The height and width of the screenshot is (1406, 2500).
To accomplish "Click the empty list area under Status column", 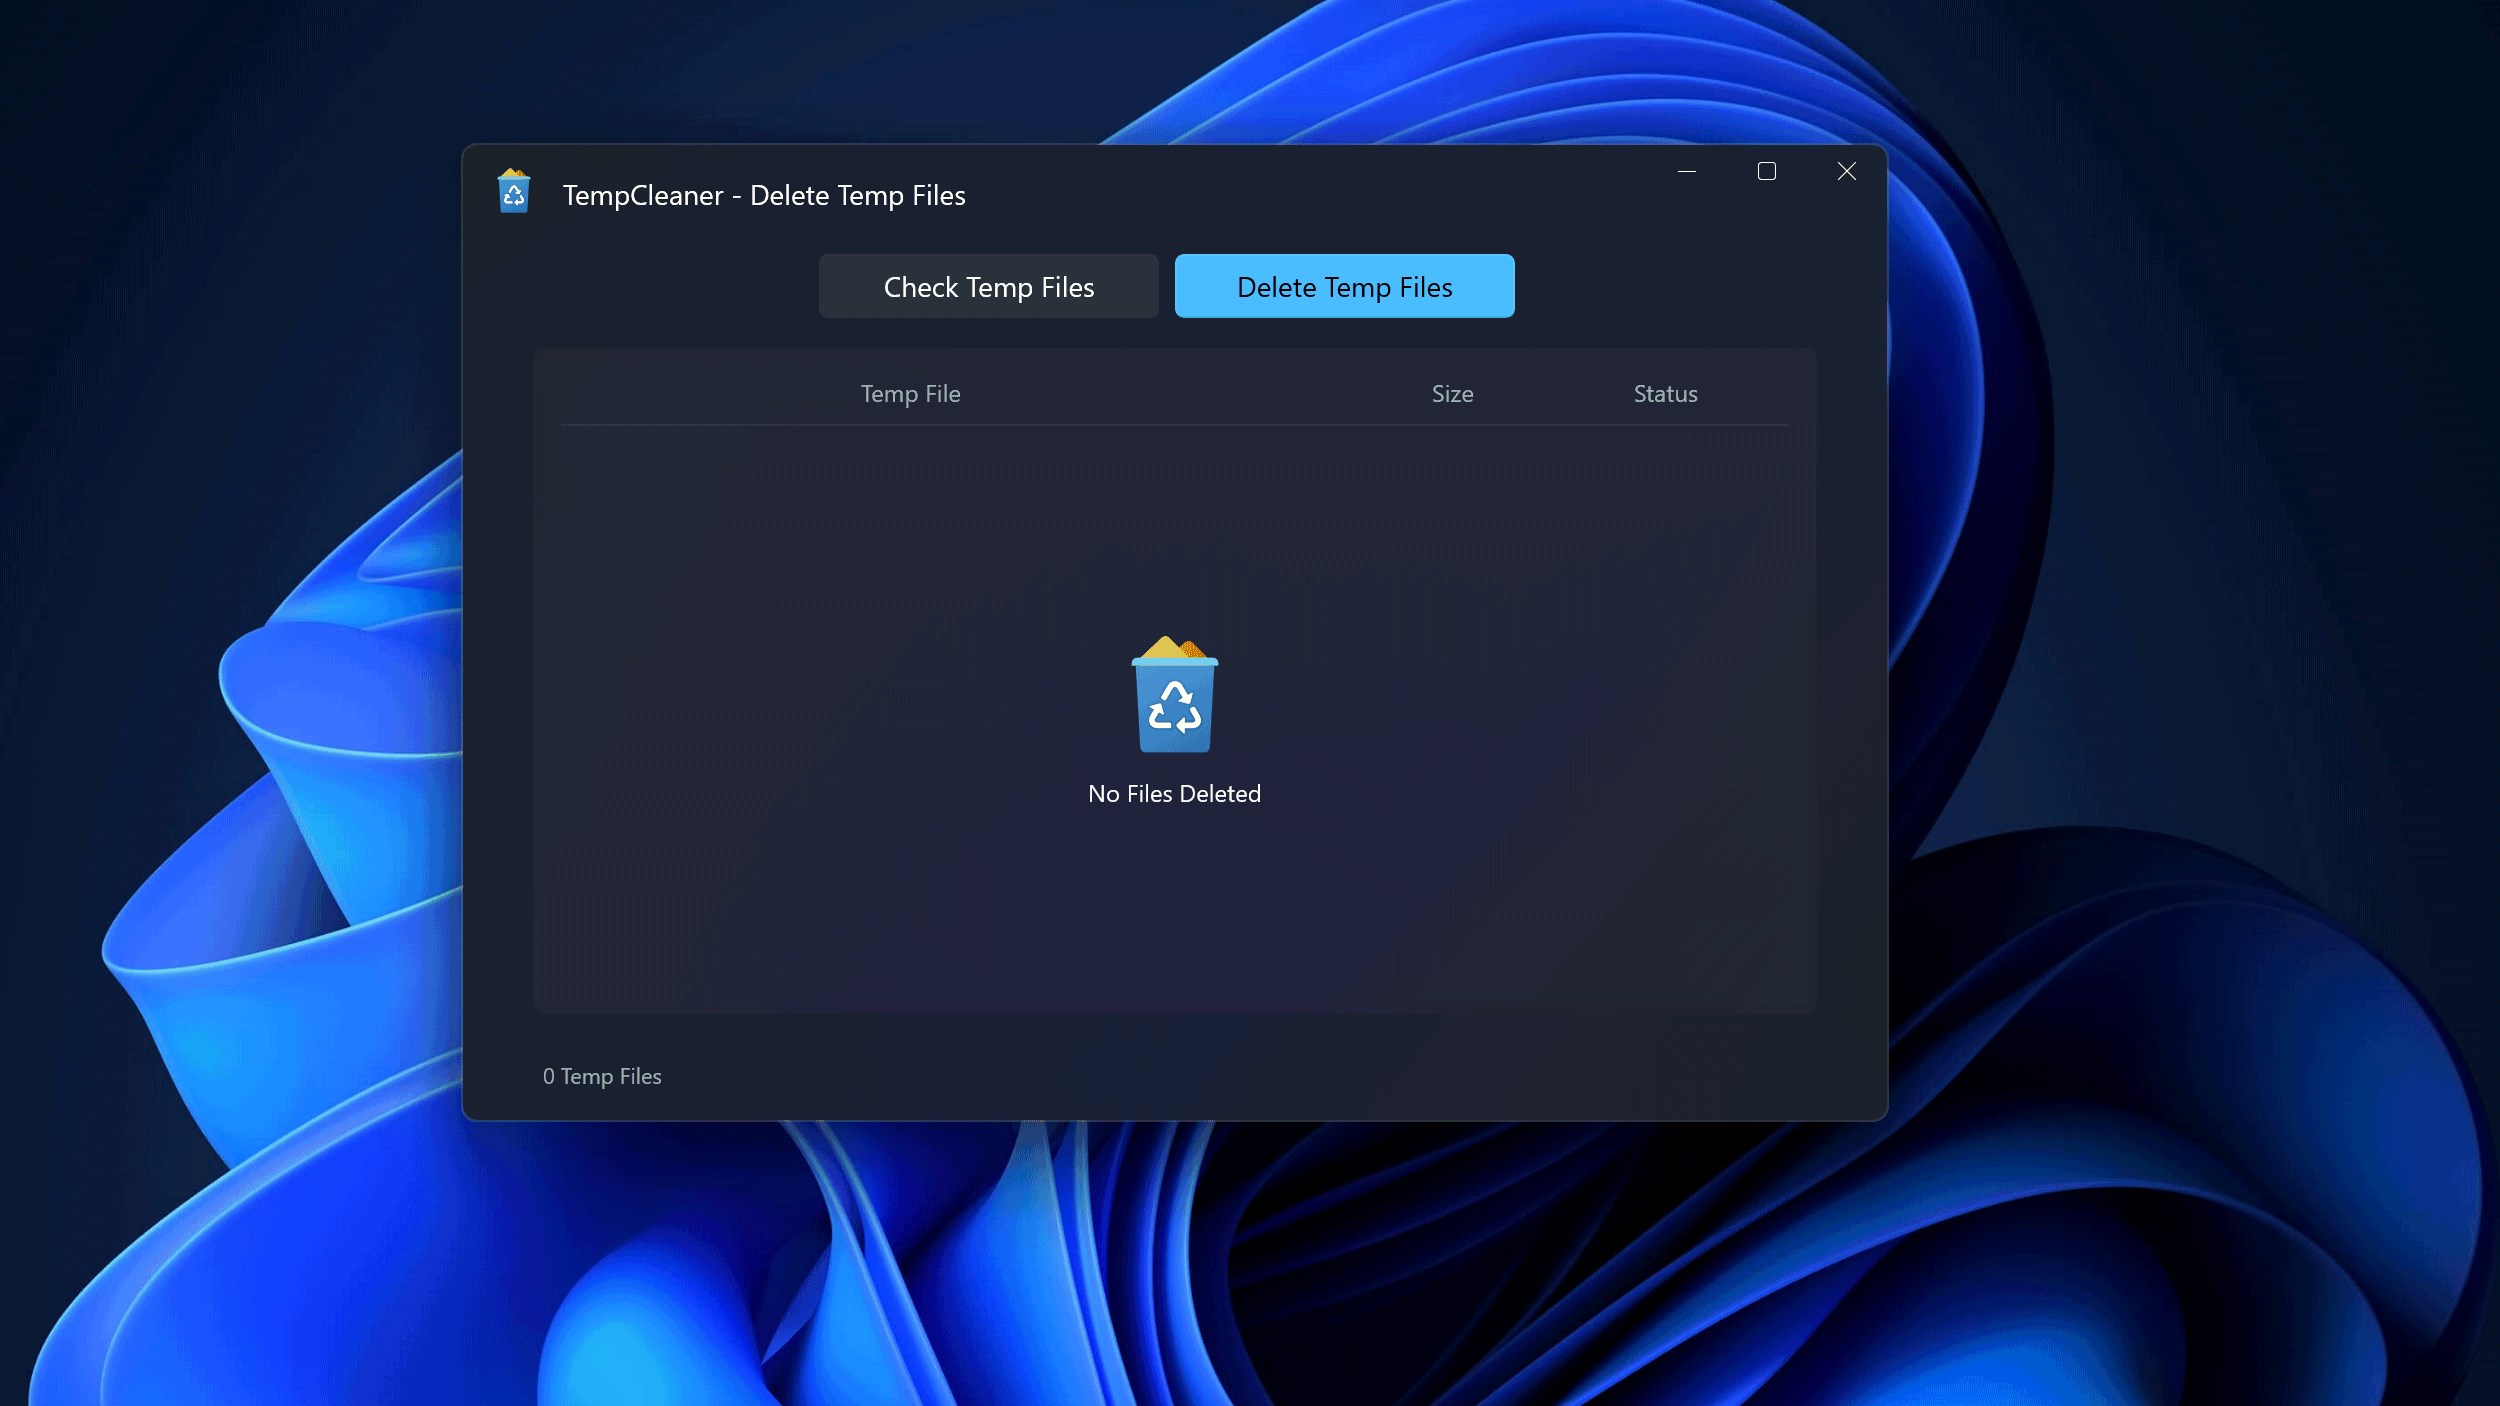I will tap(1665, 600).
